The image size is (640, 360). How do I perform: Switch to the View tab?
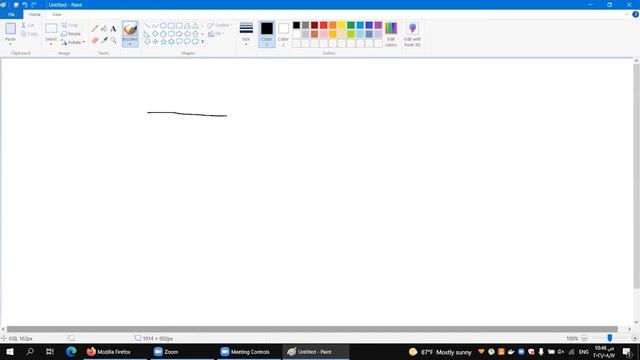(57, 14)
